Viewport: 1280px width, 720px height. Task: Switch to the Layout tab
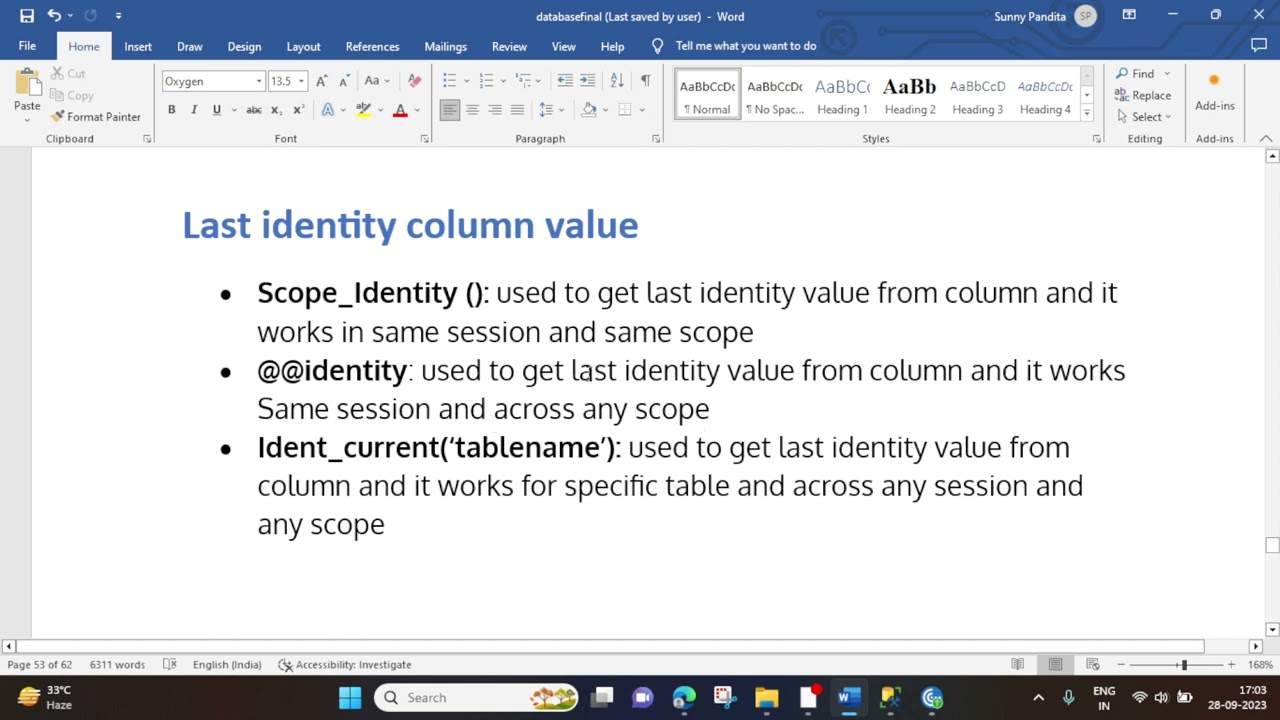(x=303, y=46)
